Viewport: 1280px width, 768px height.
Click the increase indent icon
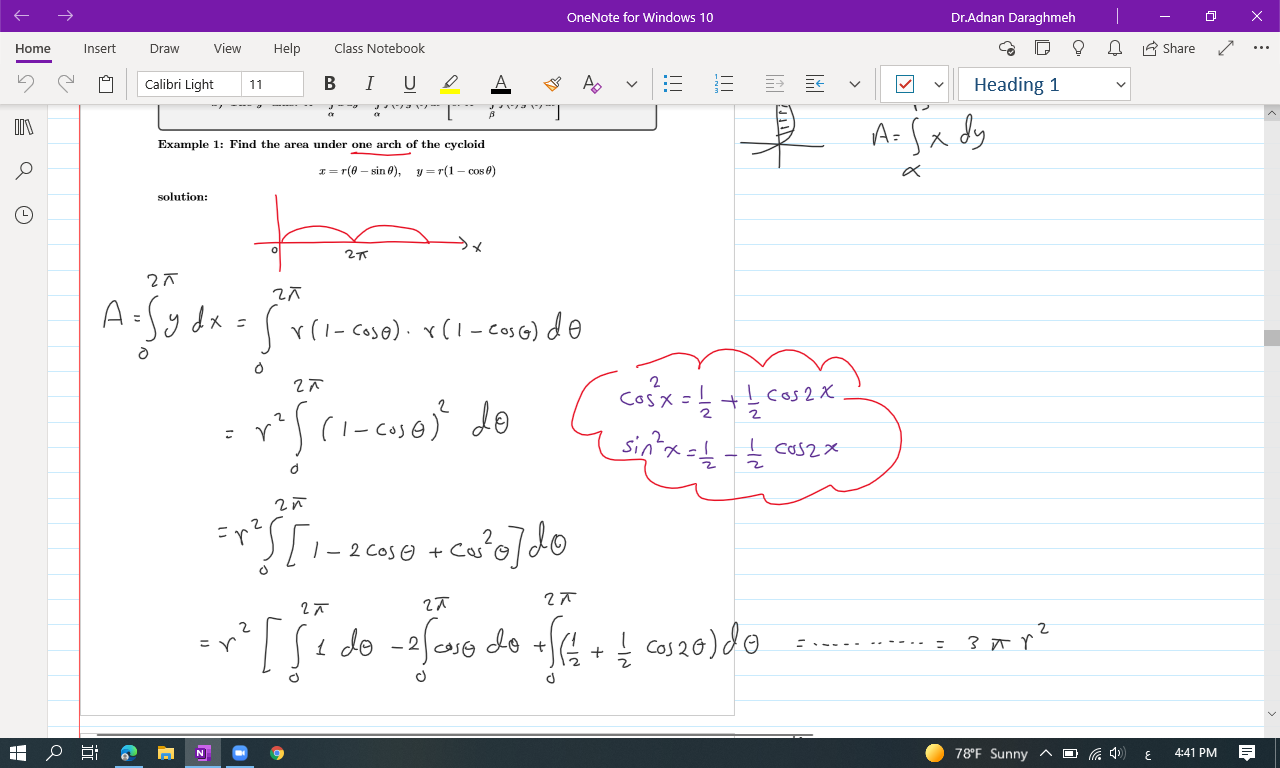coord(815,84)
